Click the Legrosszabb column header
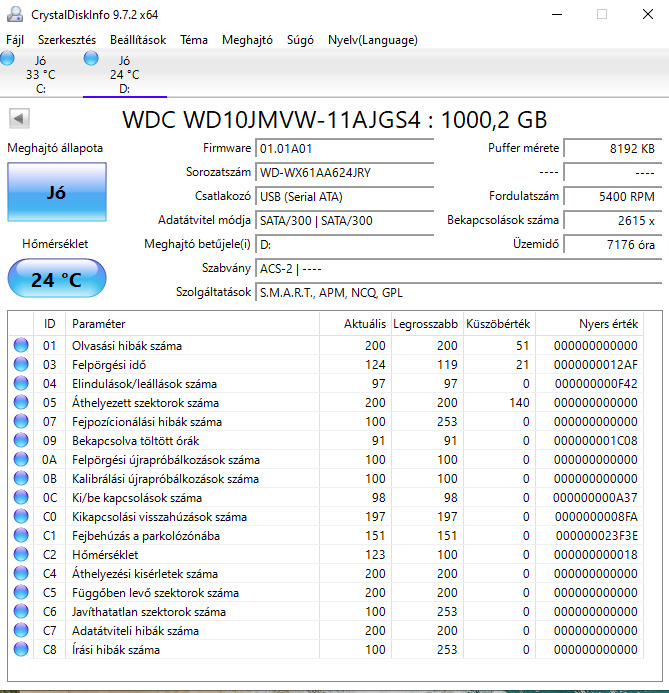Viewport: 669px width, 693px height. coord(427,324)
